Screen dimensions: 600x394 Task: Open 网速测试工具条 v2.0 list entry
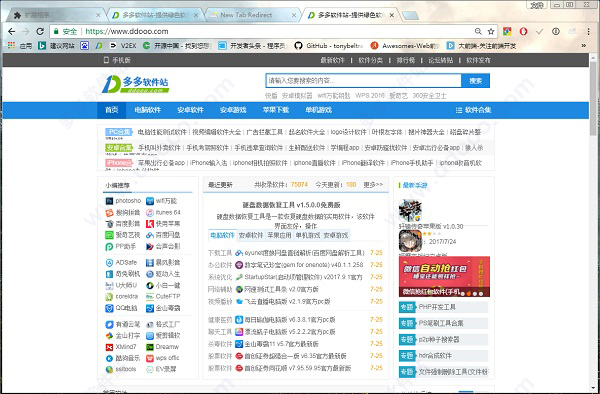pyautogui.click(x=282, y=289)
